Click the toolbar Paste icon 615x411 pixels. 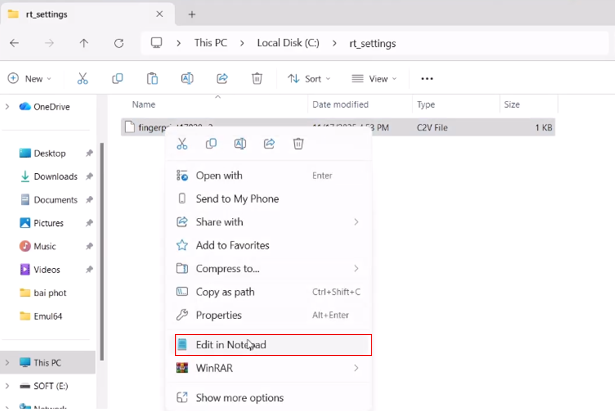pyautogui.click(x=152, y=78)
